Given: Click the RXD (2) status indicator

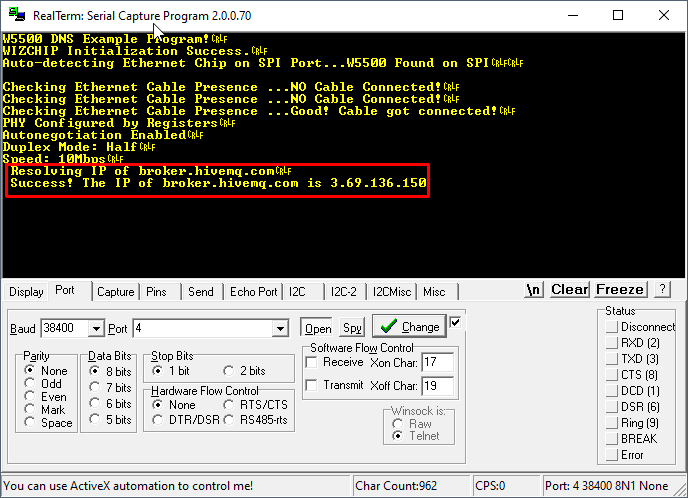Looking at the screenshot, I should point(612,343).
